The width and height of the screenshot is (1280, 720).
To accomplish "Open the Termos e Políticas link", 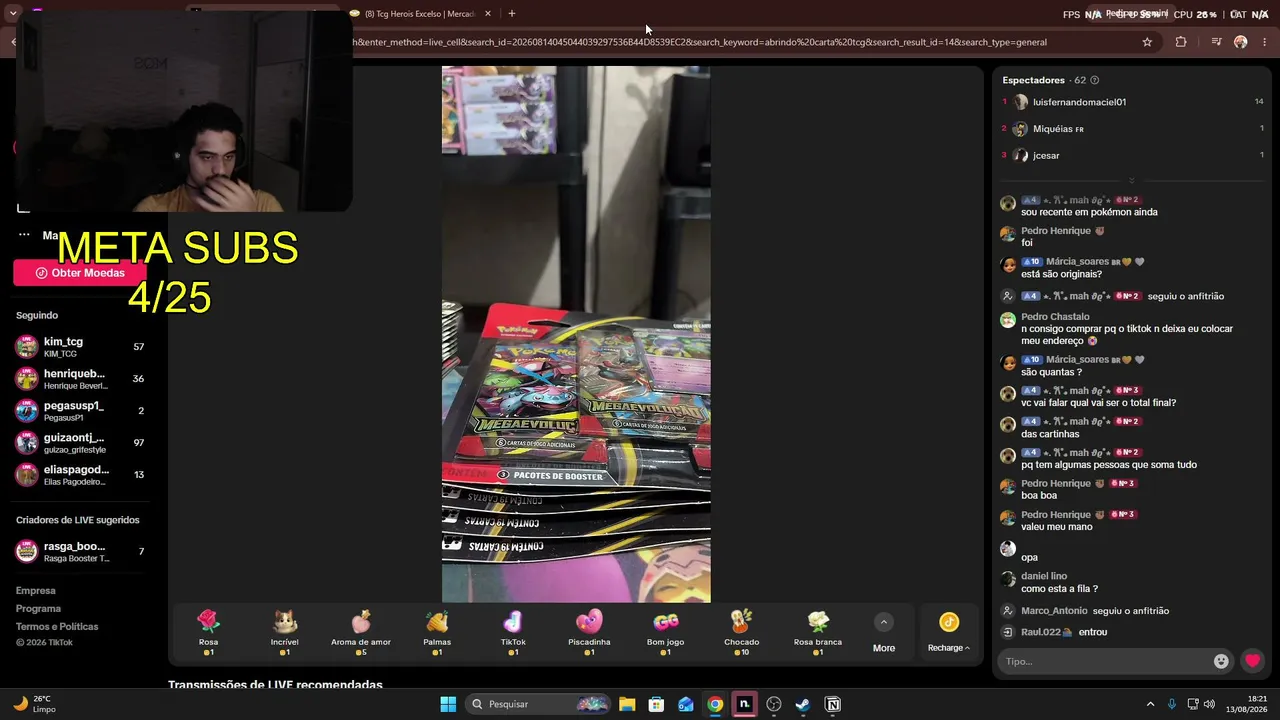I will [57, 627].
